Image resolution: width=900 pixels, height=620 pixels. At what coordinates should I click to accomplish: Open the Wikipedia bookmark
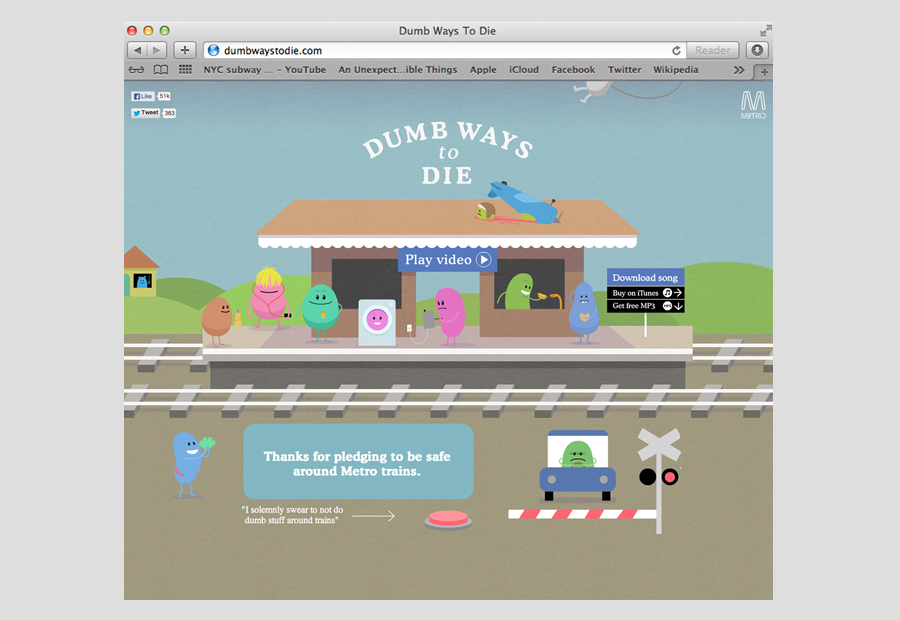click(x=676, y=69)
